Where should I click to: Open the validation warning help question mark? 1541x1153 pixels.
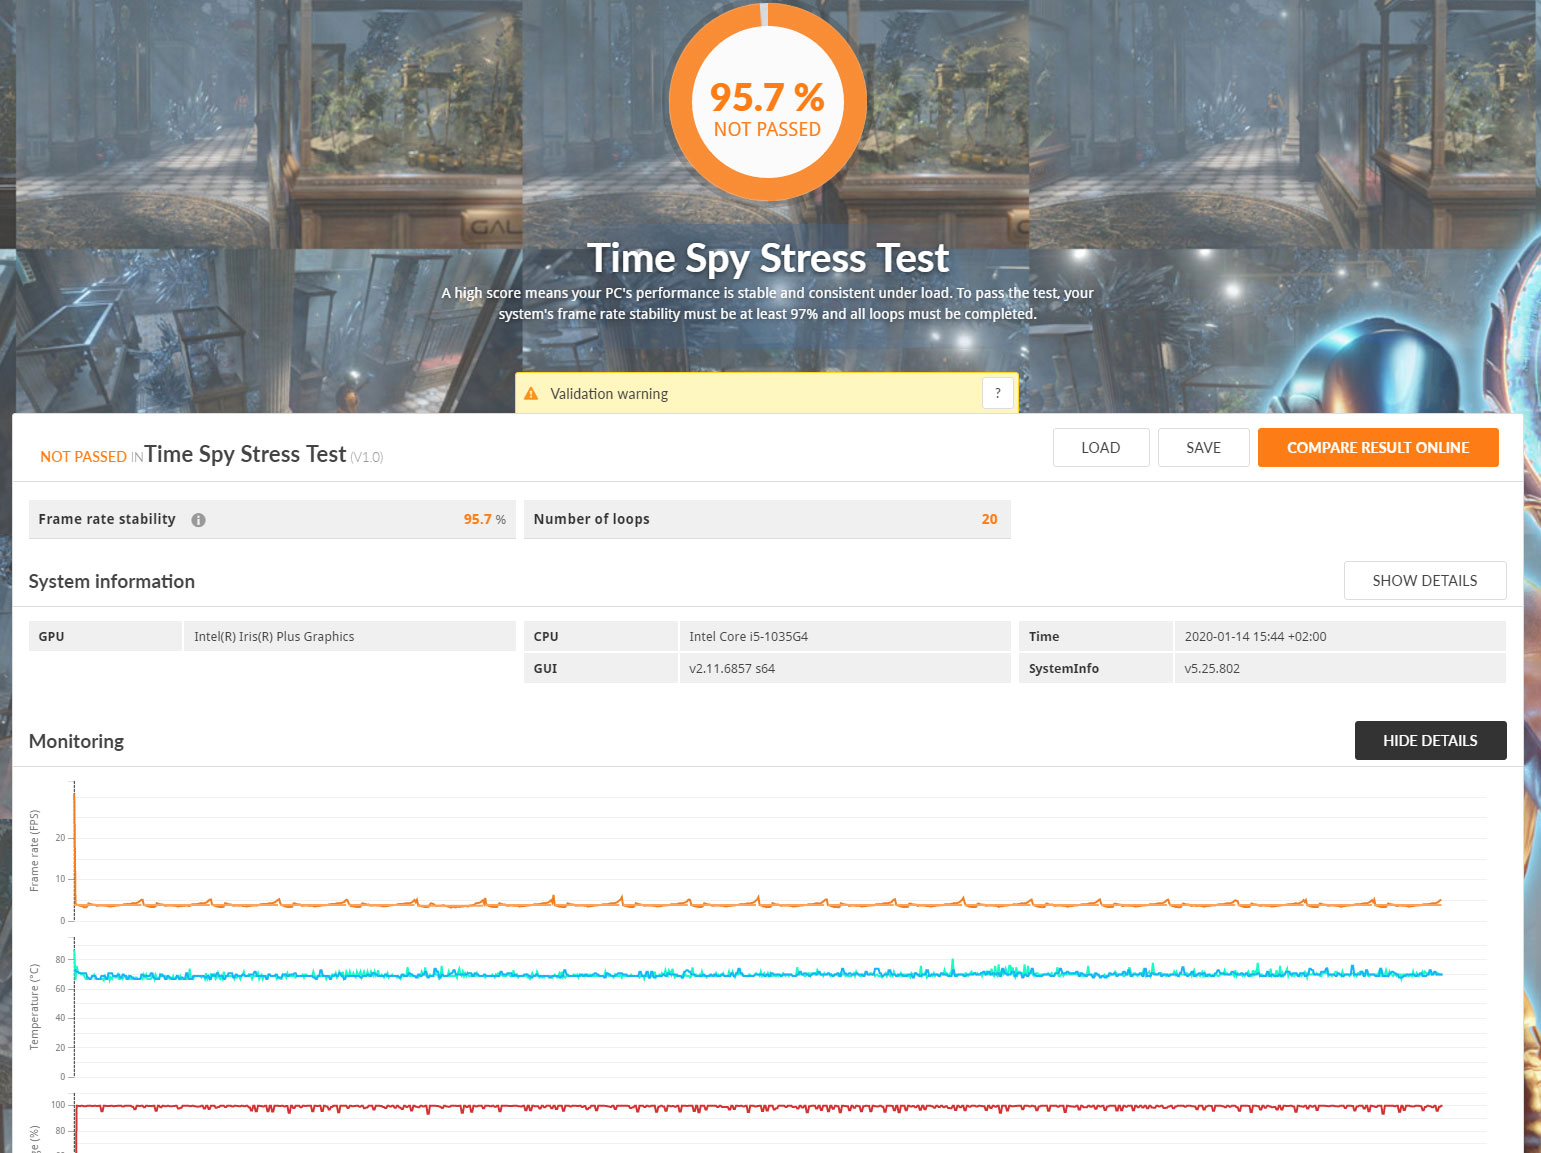point(998,393)
